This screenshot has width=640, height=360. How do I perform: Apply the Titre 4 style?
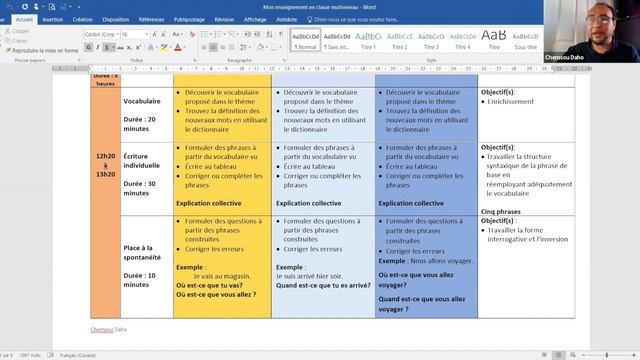(x=462, y=40)
